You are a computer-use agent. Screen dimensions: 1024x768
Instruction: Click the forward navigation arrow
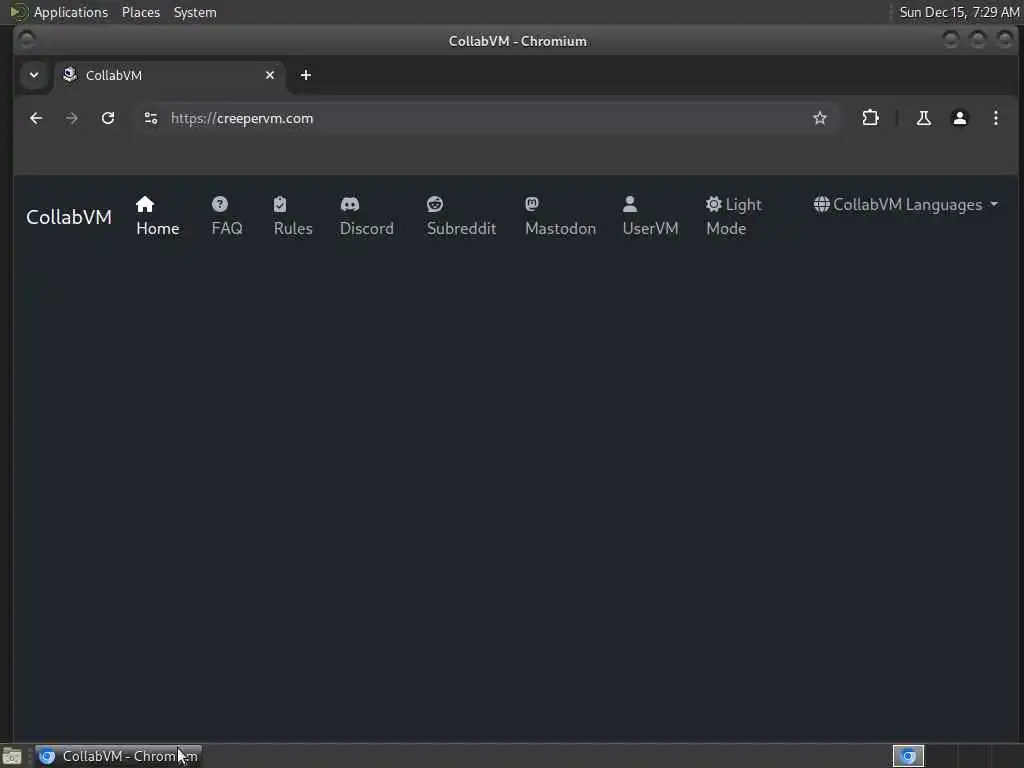(x=72, y=118)
